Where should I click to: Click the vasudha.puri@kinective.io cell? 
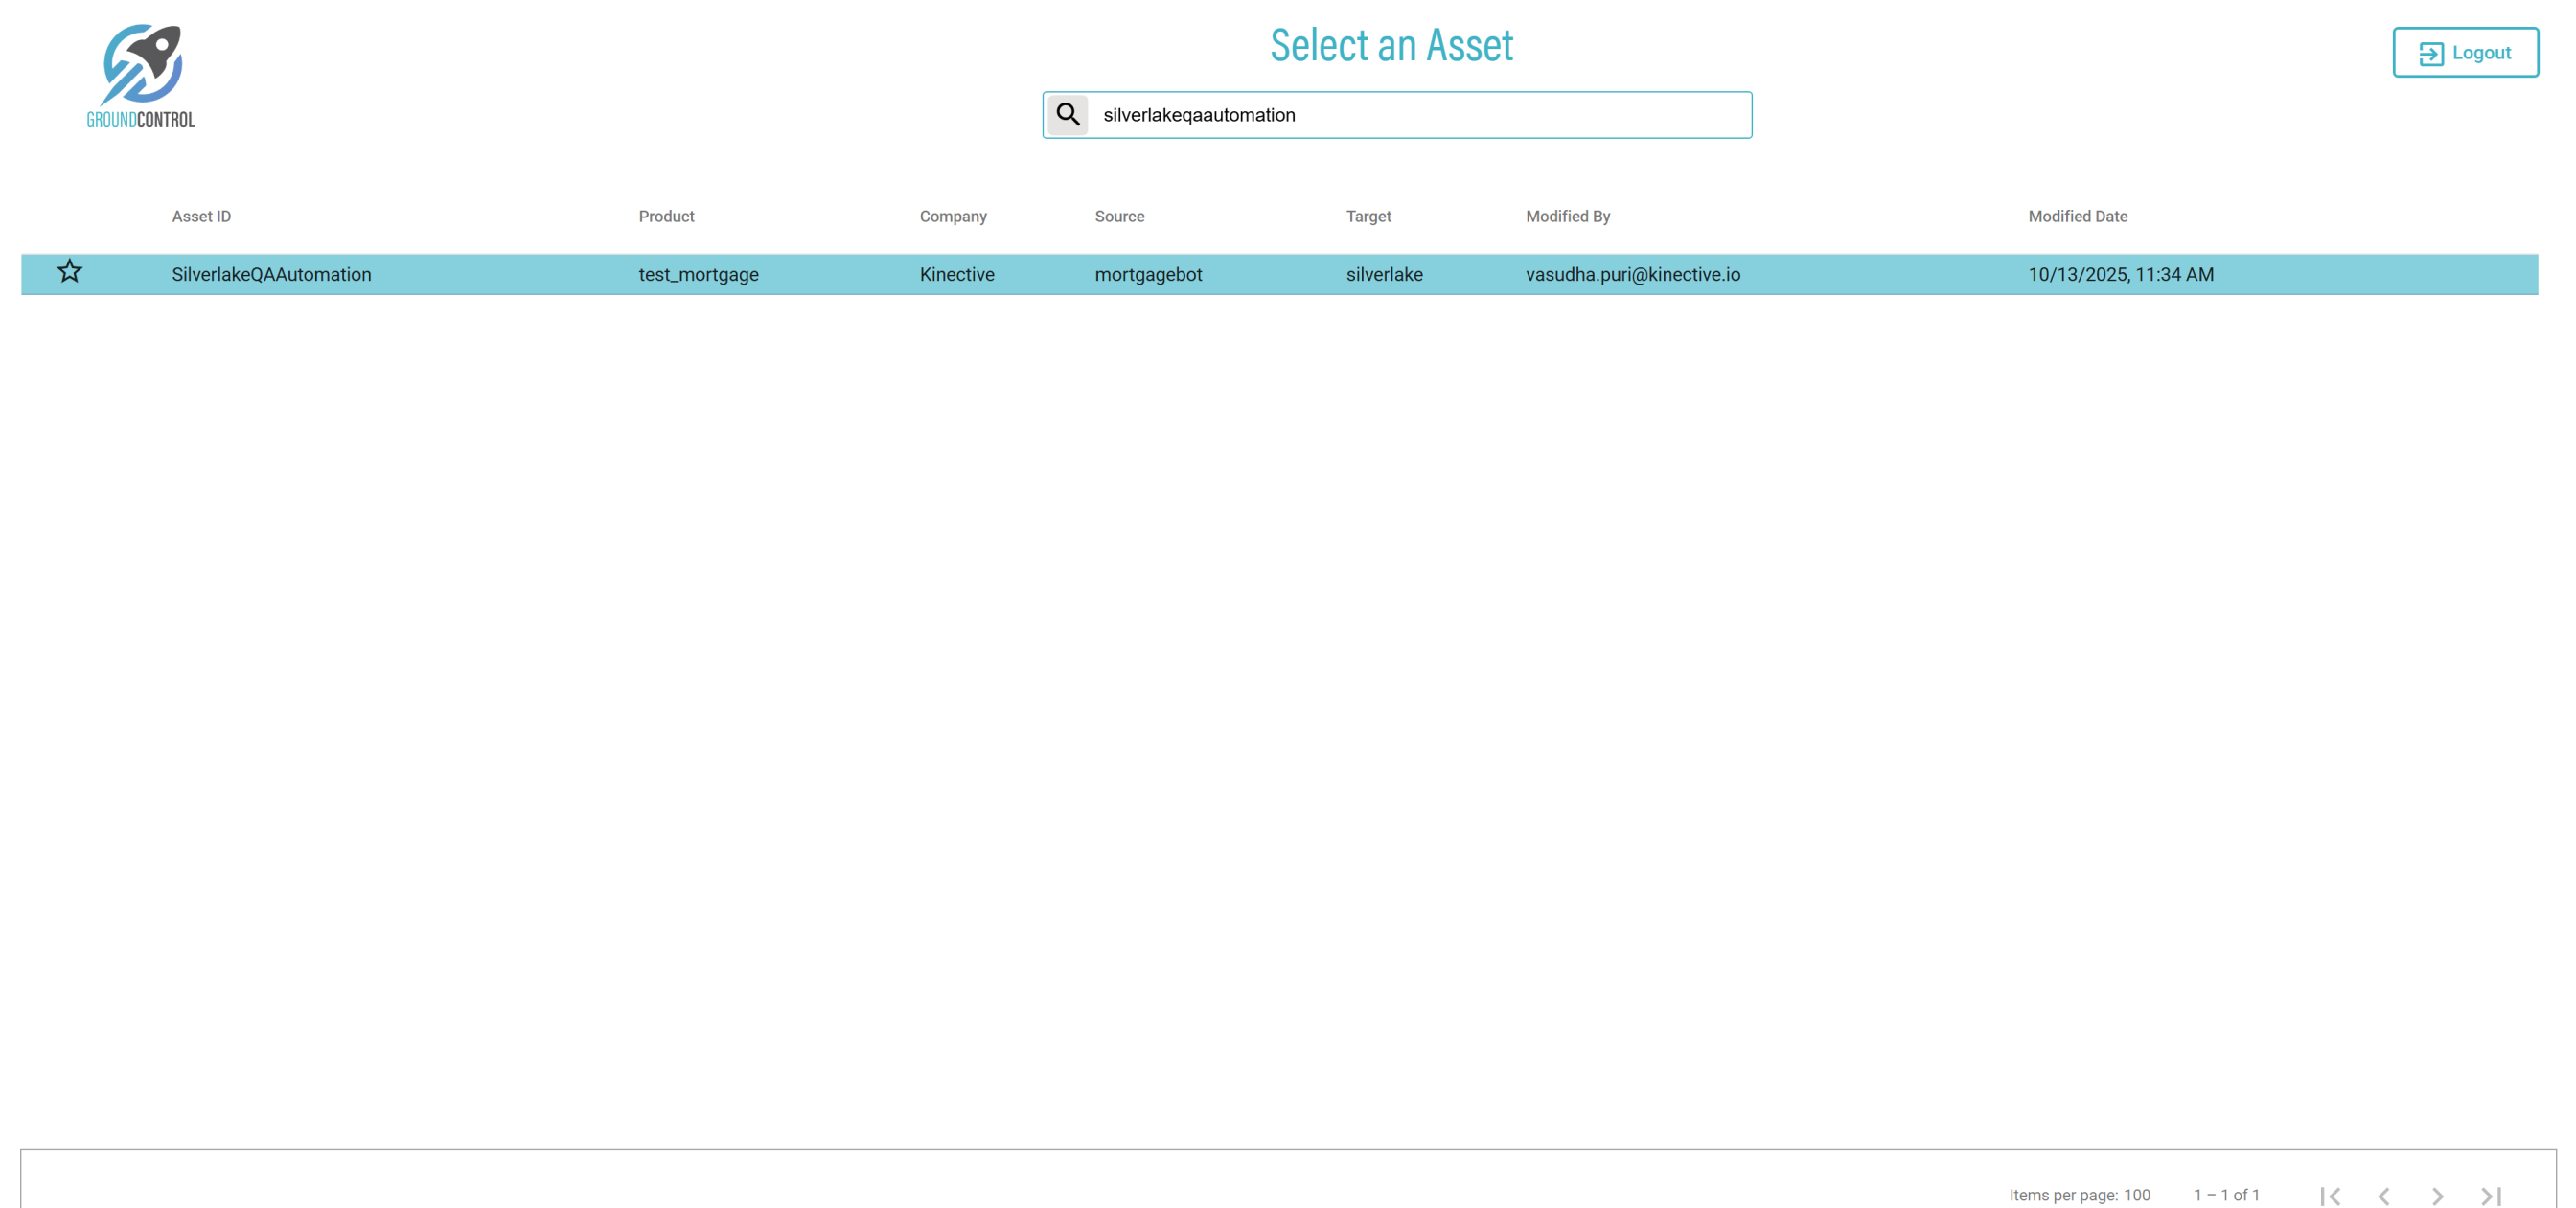click(1632, 274)
